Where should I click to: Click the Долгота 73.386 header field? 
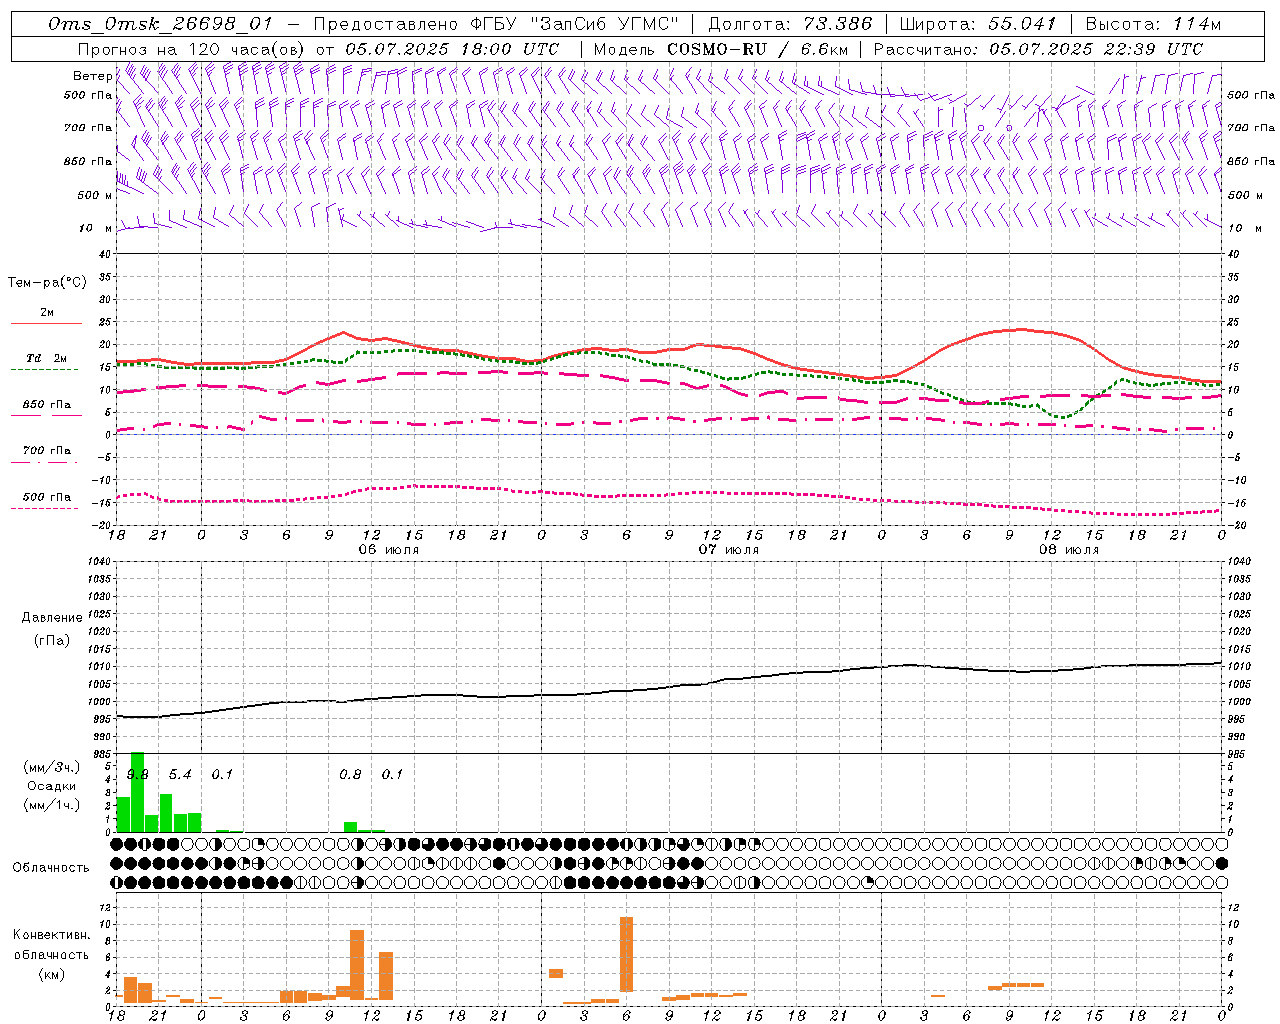790,25
